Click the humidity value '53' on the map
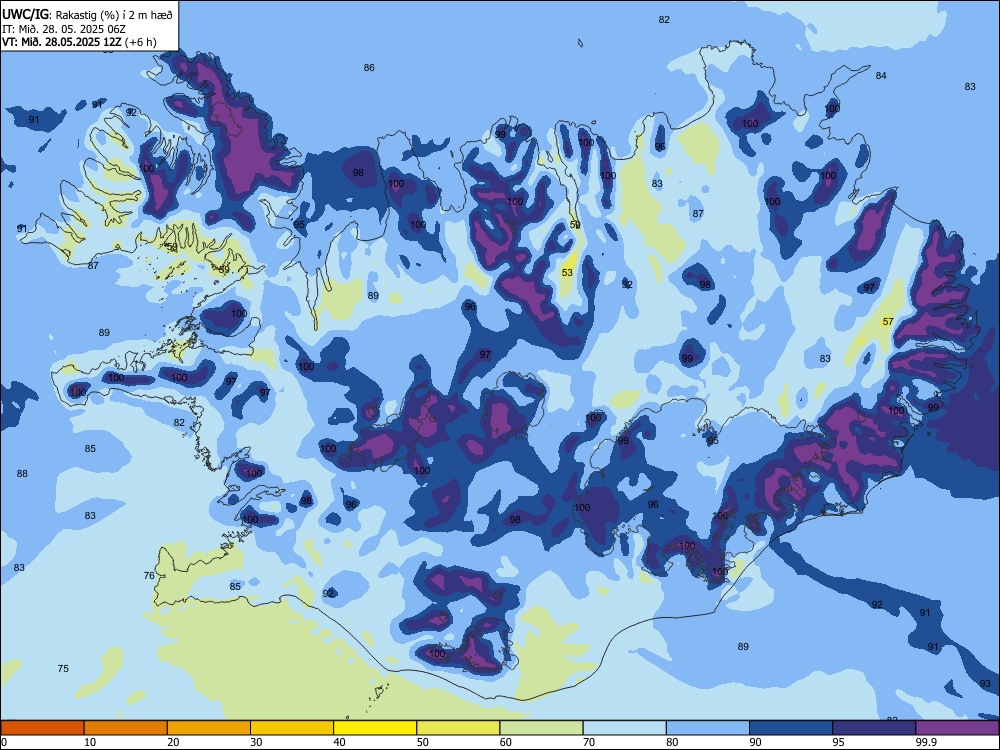Image resolution: width=1000 pixels, height=750 pixels. (x=567, y=273)
